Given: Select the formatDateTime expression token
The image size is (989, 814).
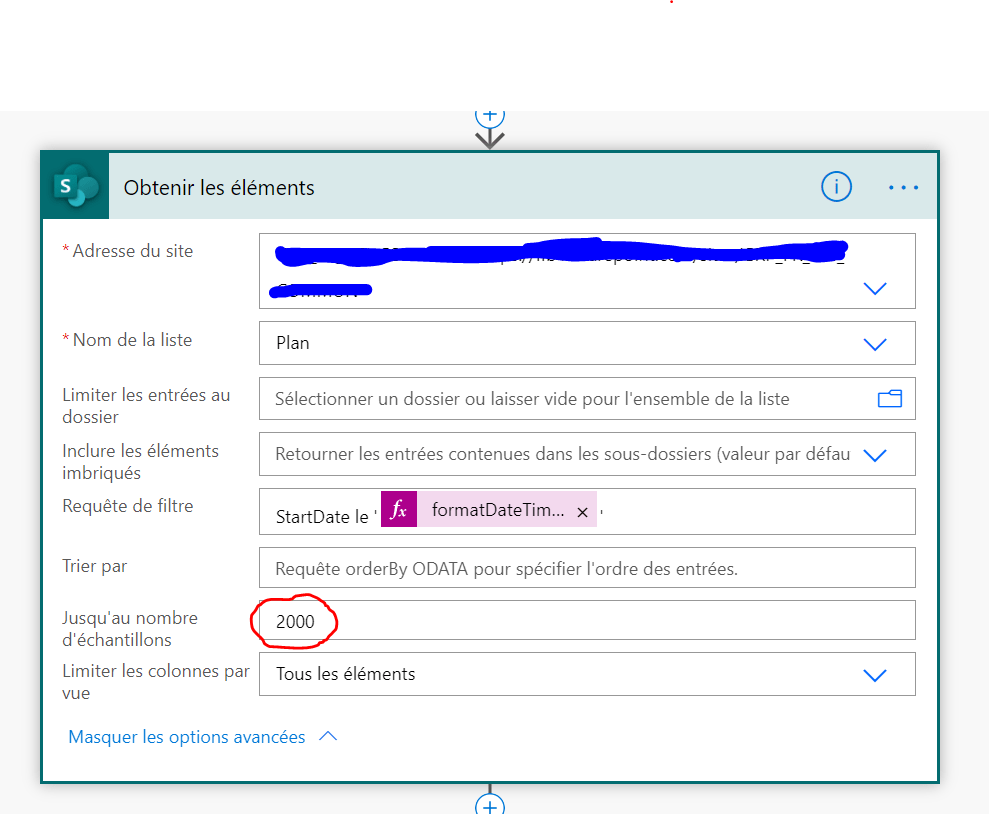Looking at the screenshot, I should (x=497, y=510).
